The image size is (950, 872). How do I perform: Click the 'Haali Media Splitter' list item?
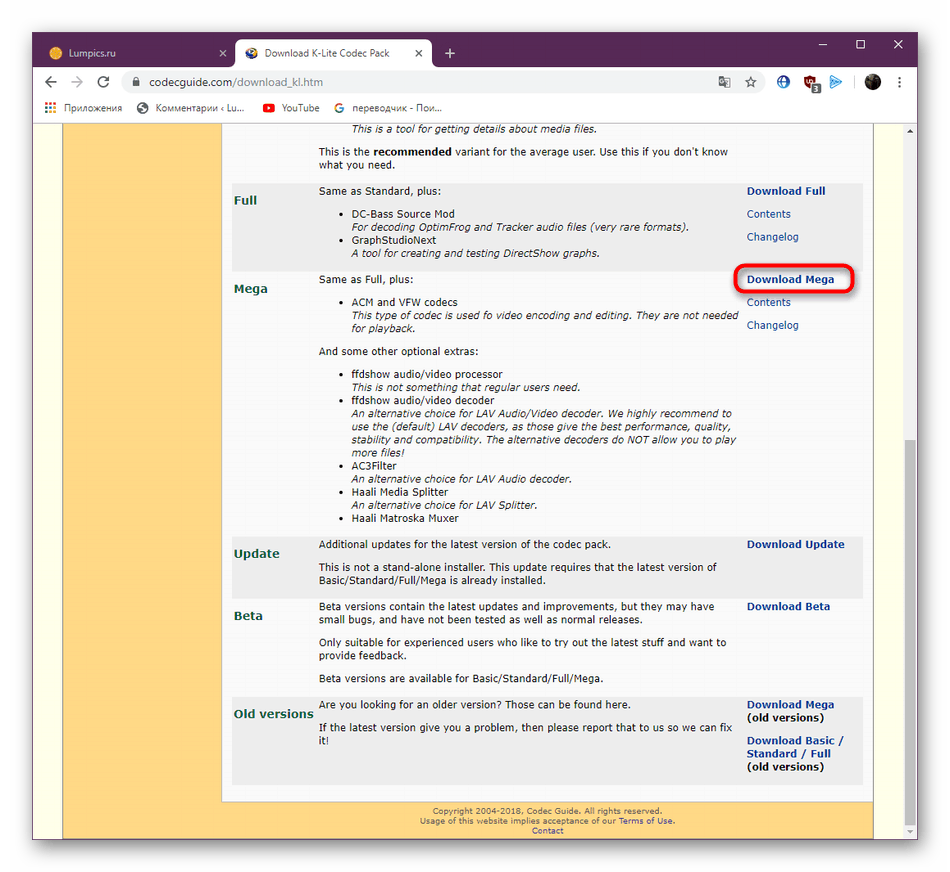pos(400,492)
